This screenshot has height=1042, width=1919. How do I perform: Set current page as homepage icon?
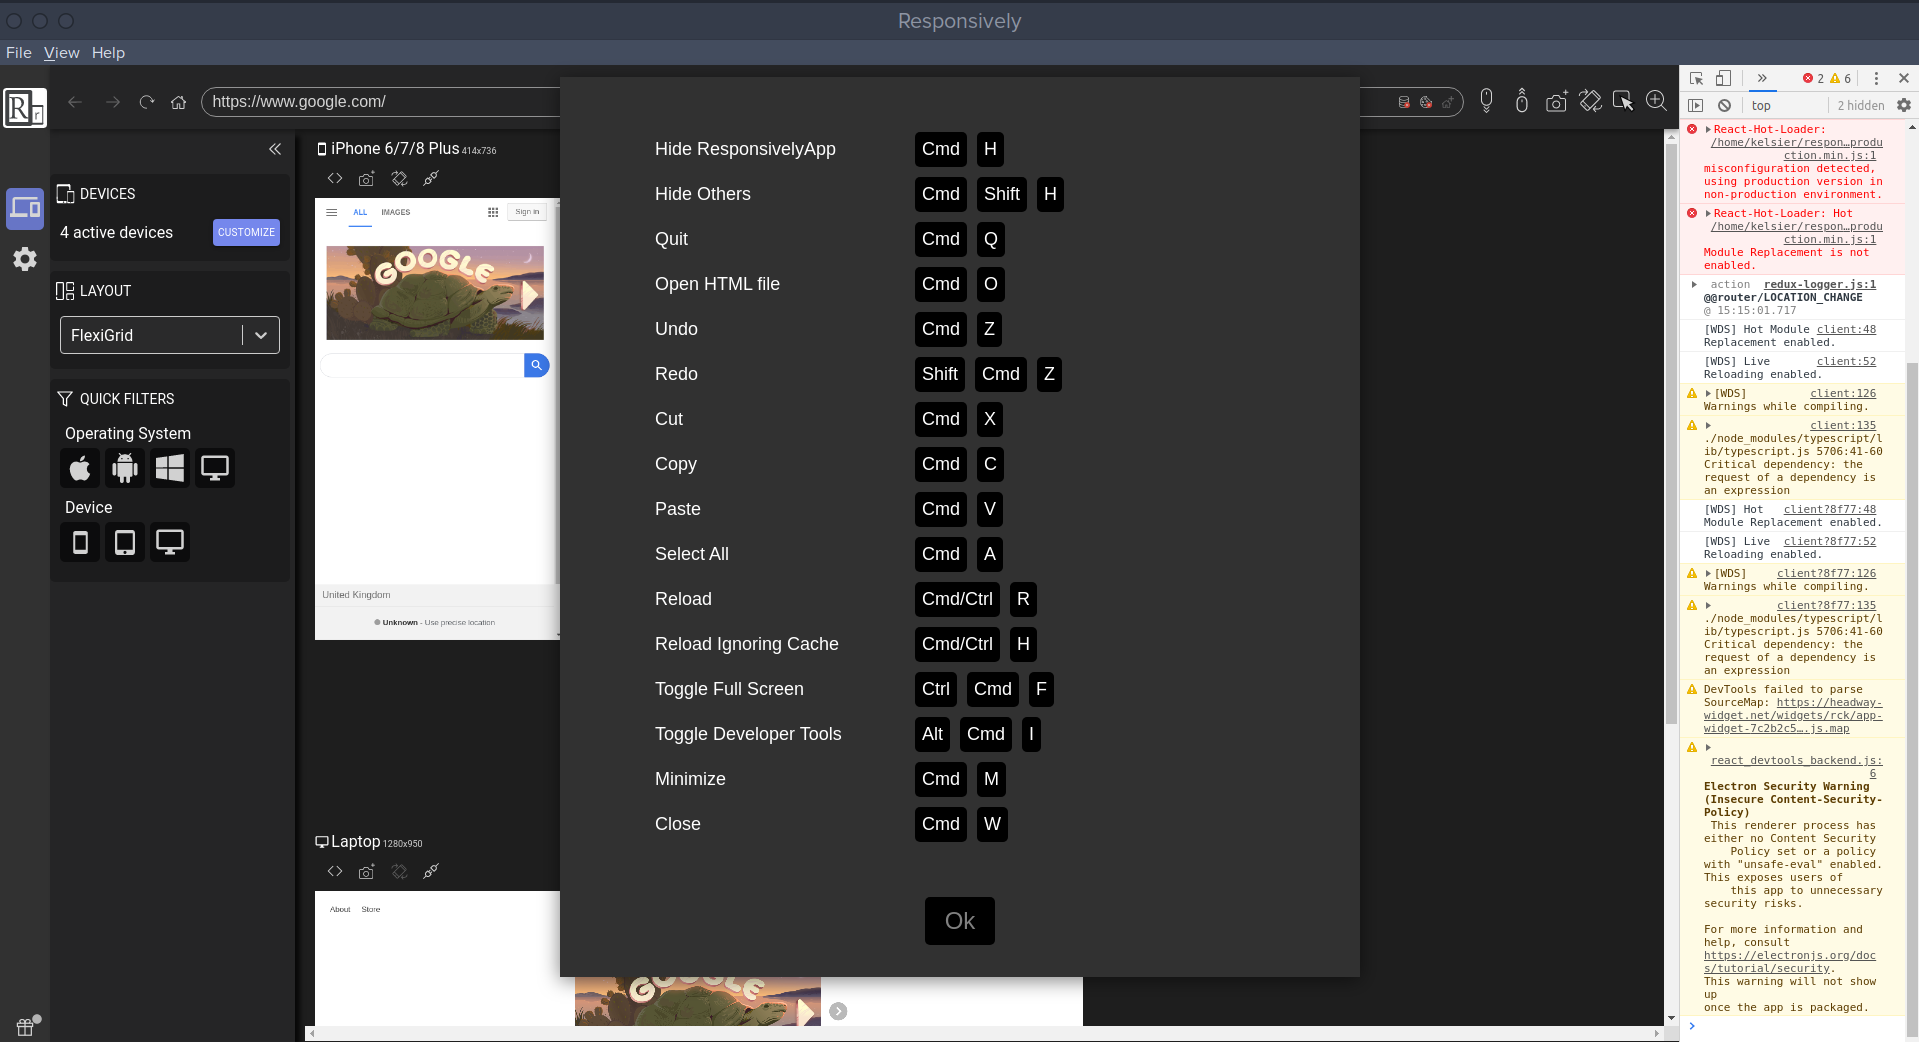(x=1447, y=102)
